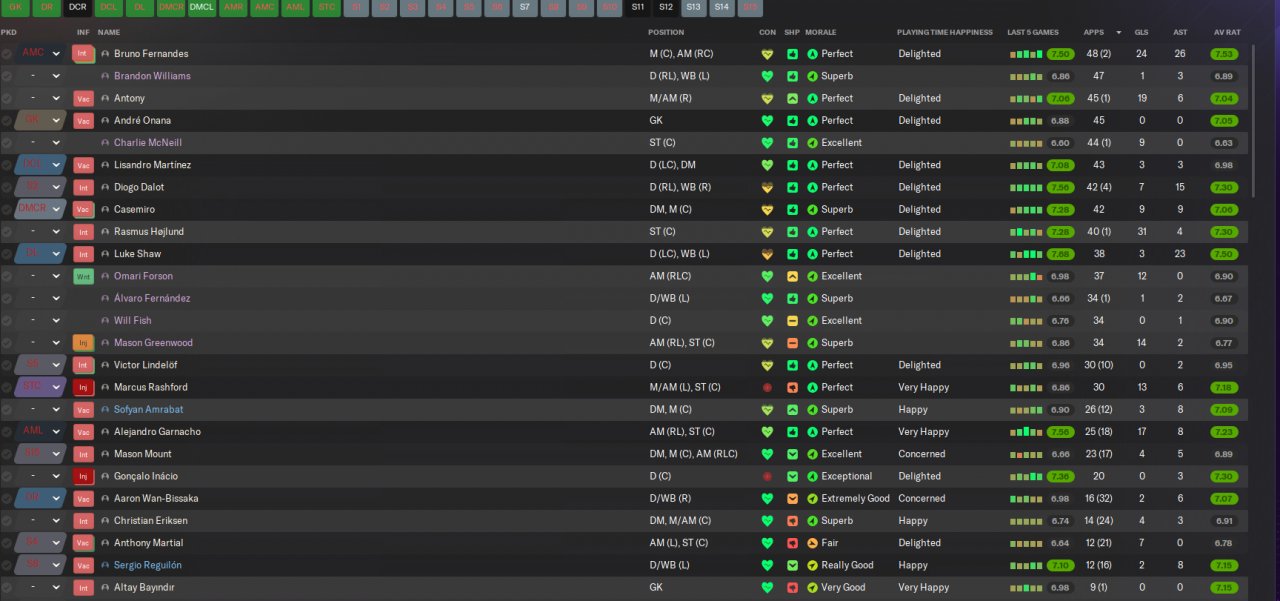Image resolution: width=1280 pixels, height=601 pixels.
Task: Click Aaron Wan-Bissaka's orange sharpness icon
Action: [792, 498]
